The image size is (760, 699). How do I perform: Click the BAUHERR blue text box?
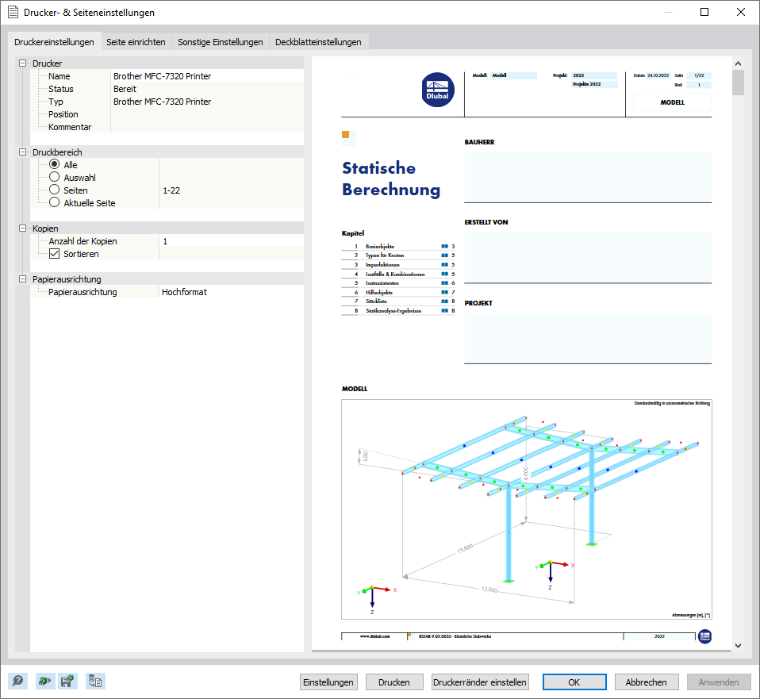coord(588,176)
